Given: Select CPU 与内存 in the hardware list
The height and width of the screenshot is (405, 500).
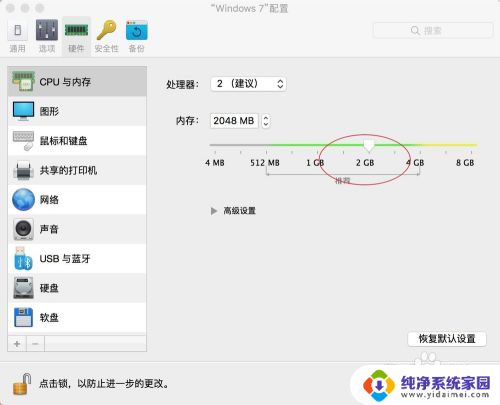Looking at the screenshot, I should (77, 82).
